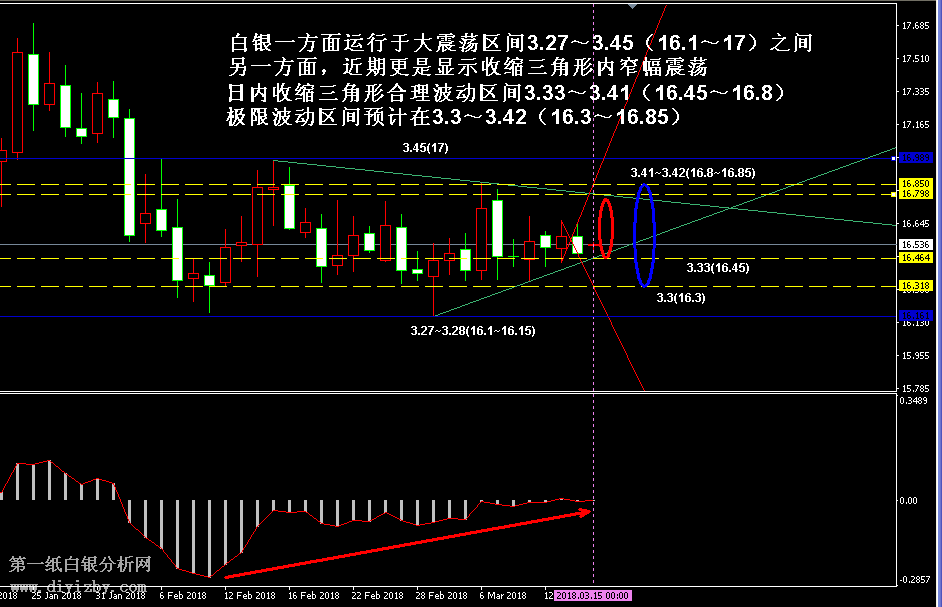
Task: Click the 16.536 current price label
Action: tap(915, 244)
